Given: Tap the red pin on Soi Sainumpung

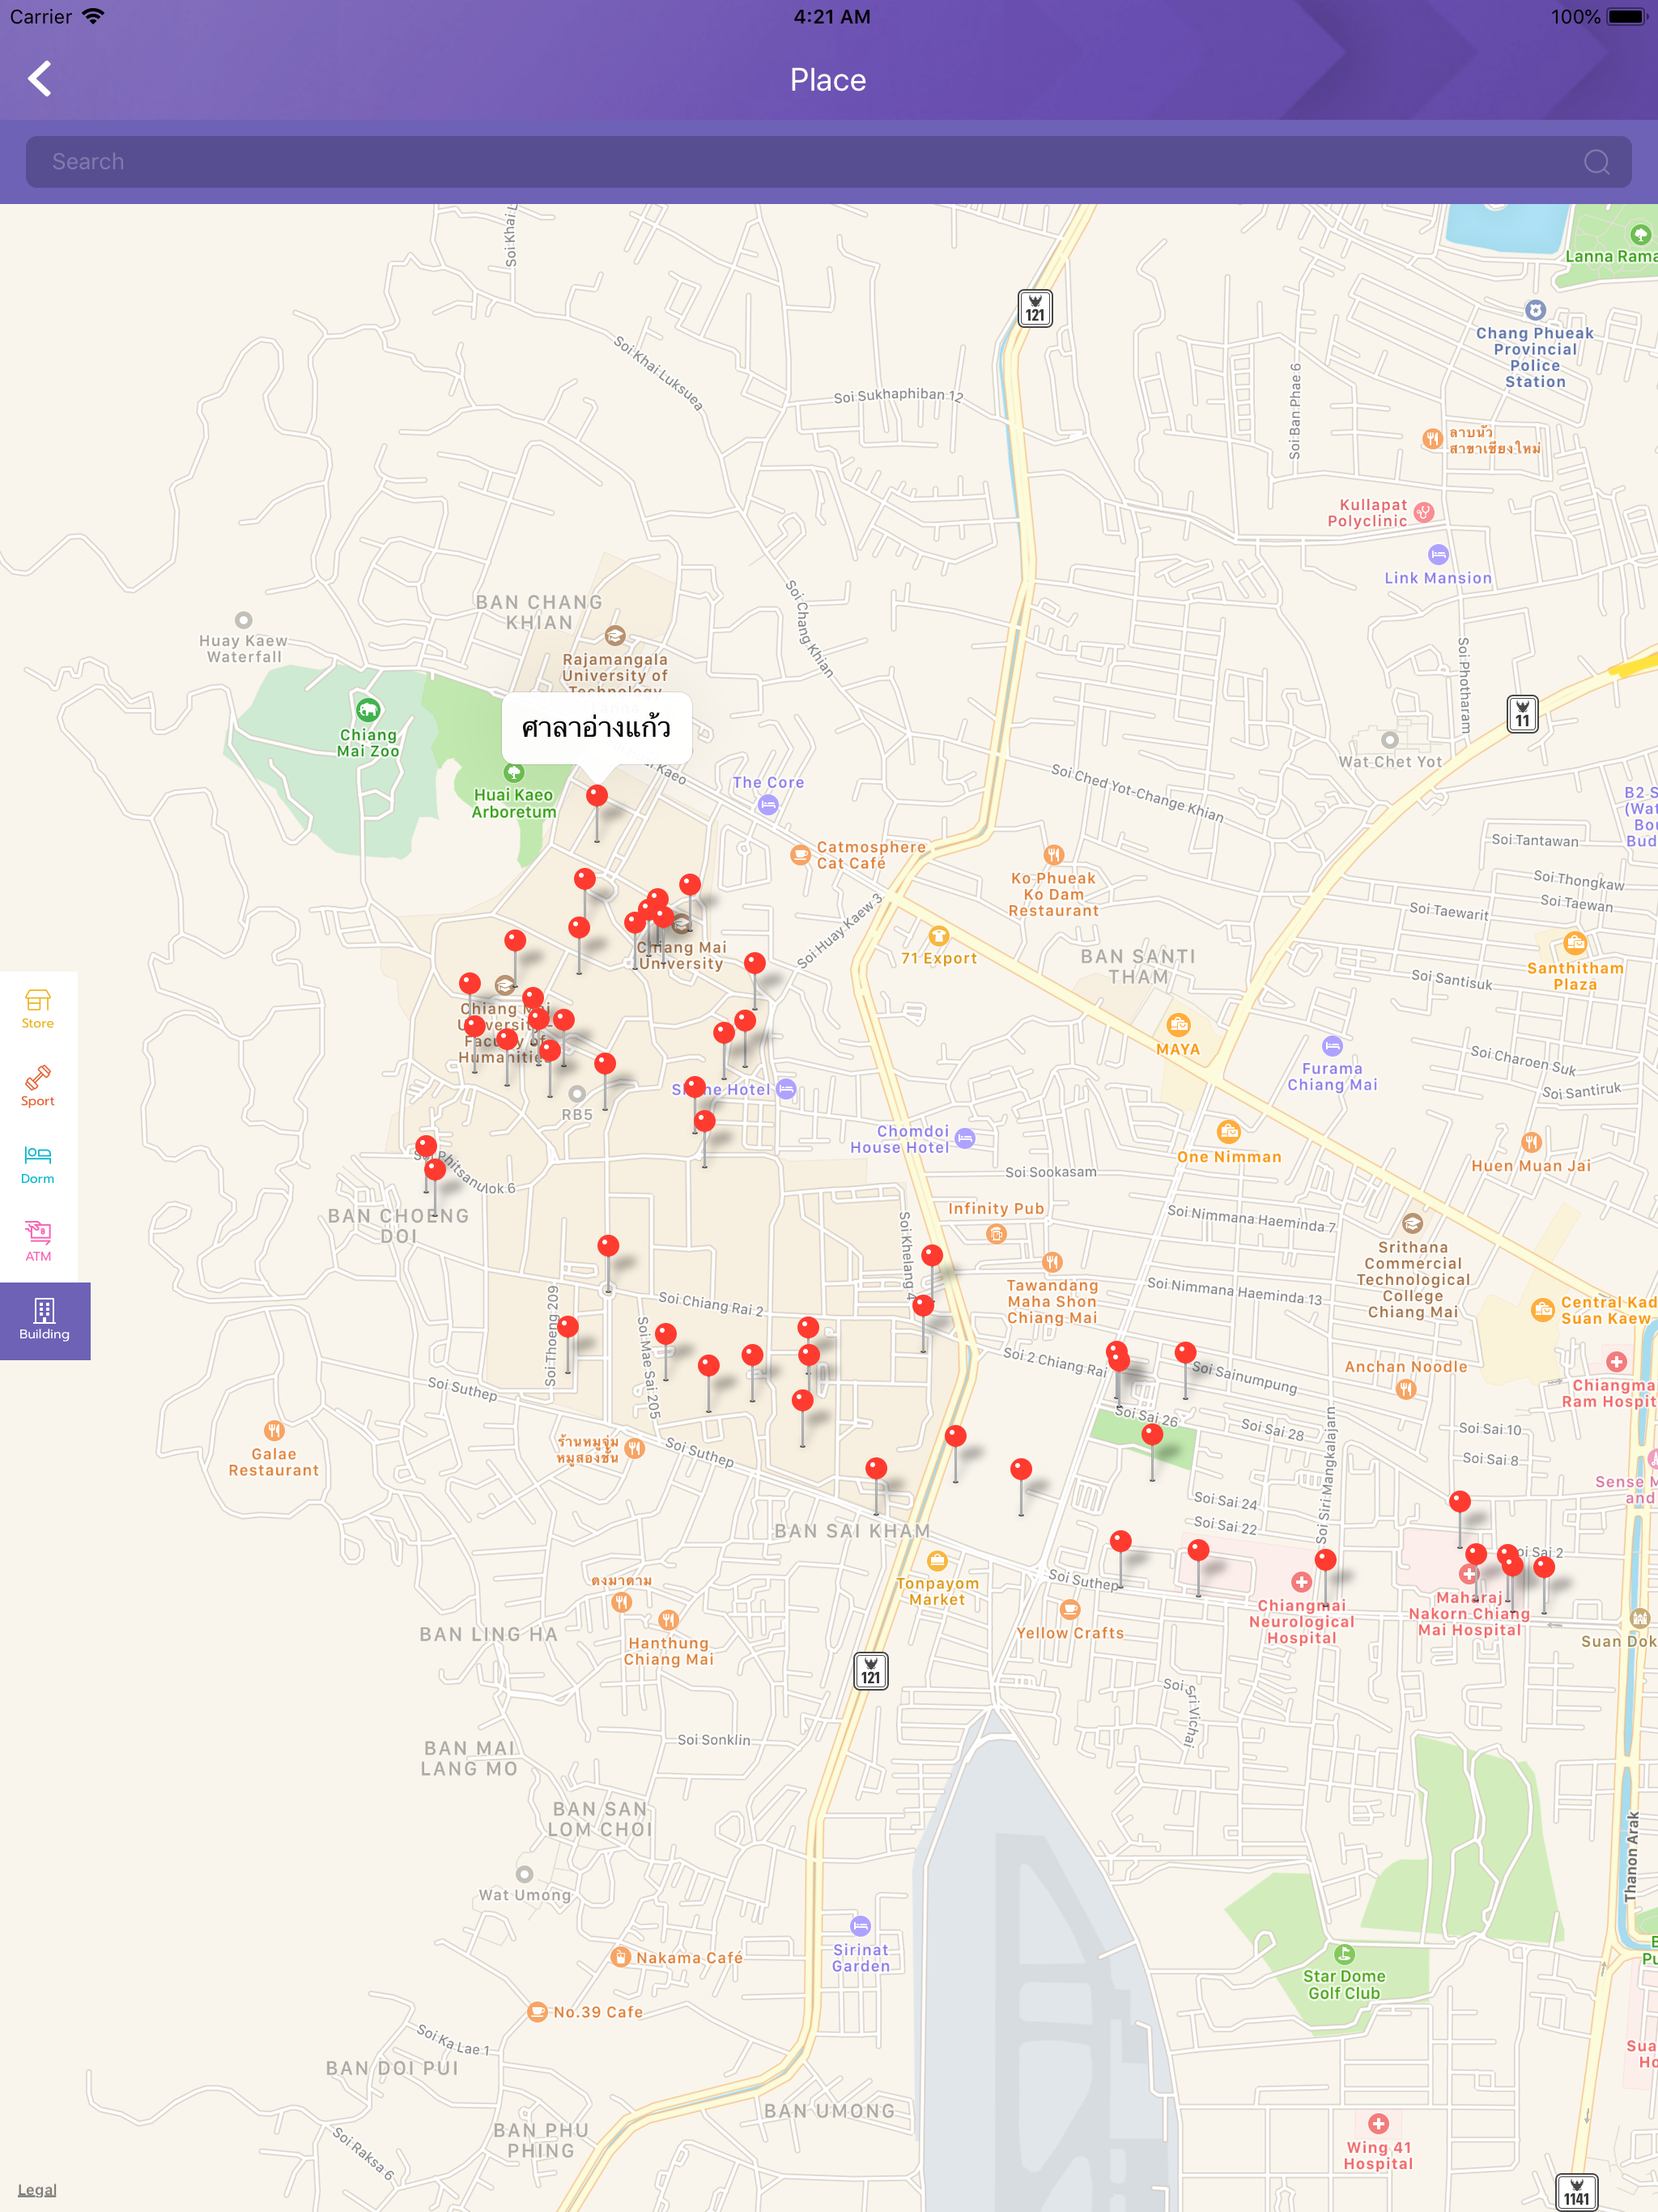Looking at the screenshot, I should click(x=1185, y=1354).
